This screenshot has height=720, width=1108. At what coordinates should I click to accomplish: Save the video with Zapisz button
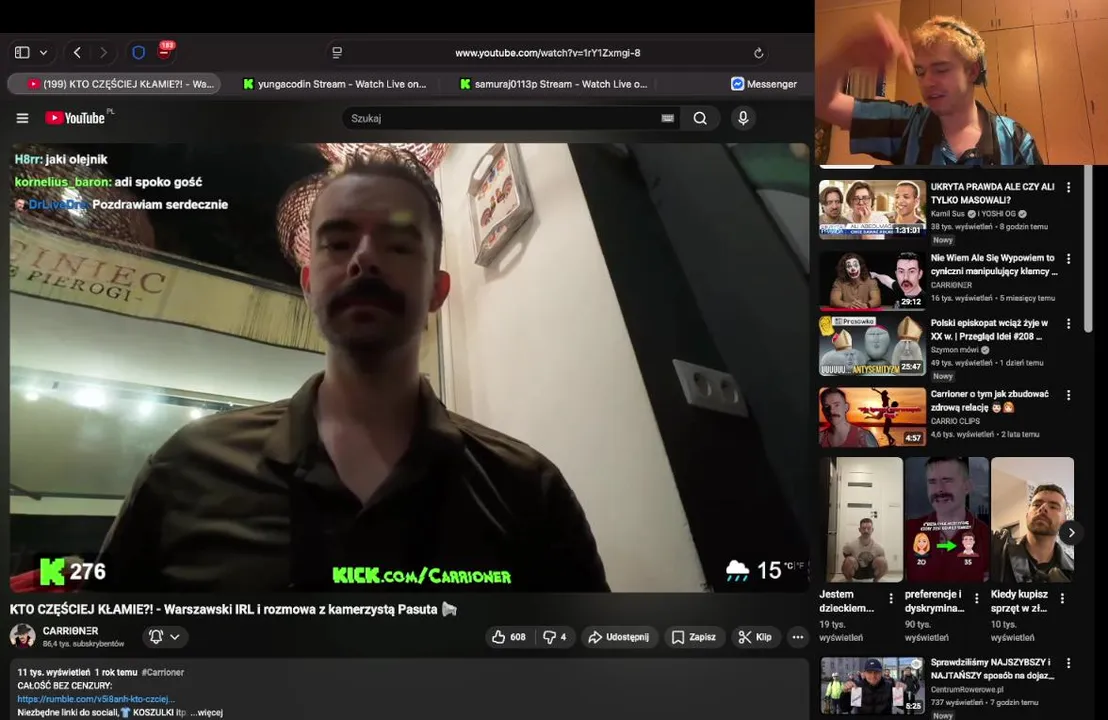click(694, 637)
